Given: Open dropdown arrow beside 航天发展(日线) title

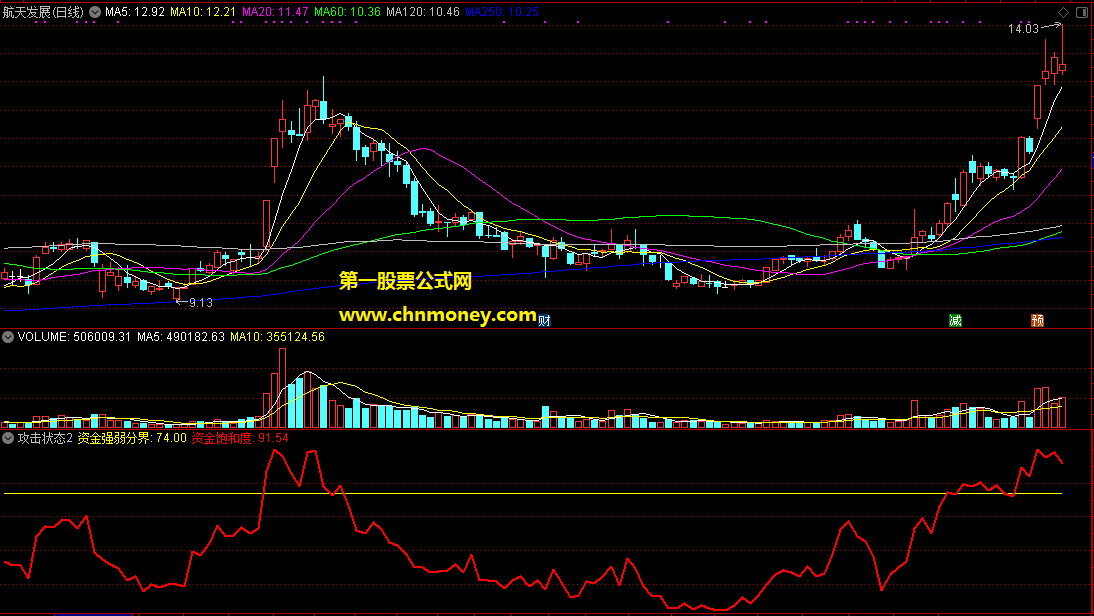Looking at the screenshot, I should click(95, 12).
